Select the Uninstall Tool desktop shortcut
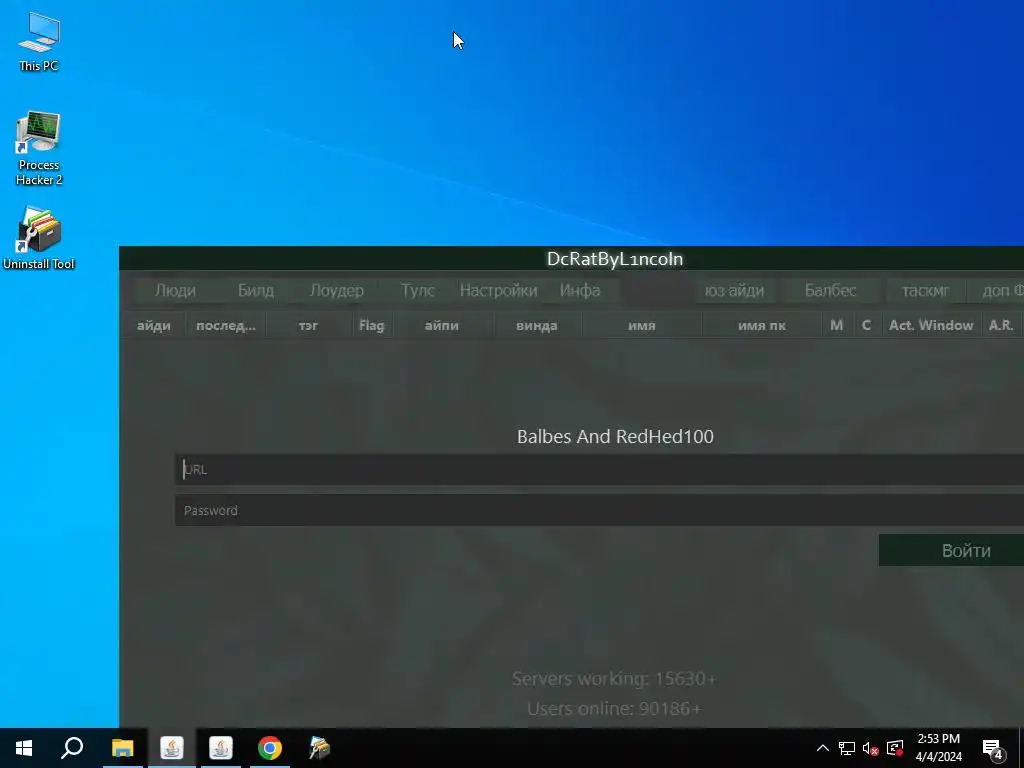The width and height of the screenshot is (1024, 768). (39, 238)
